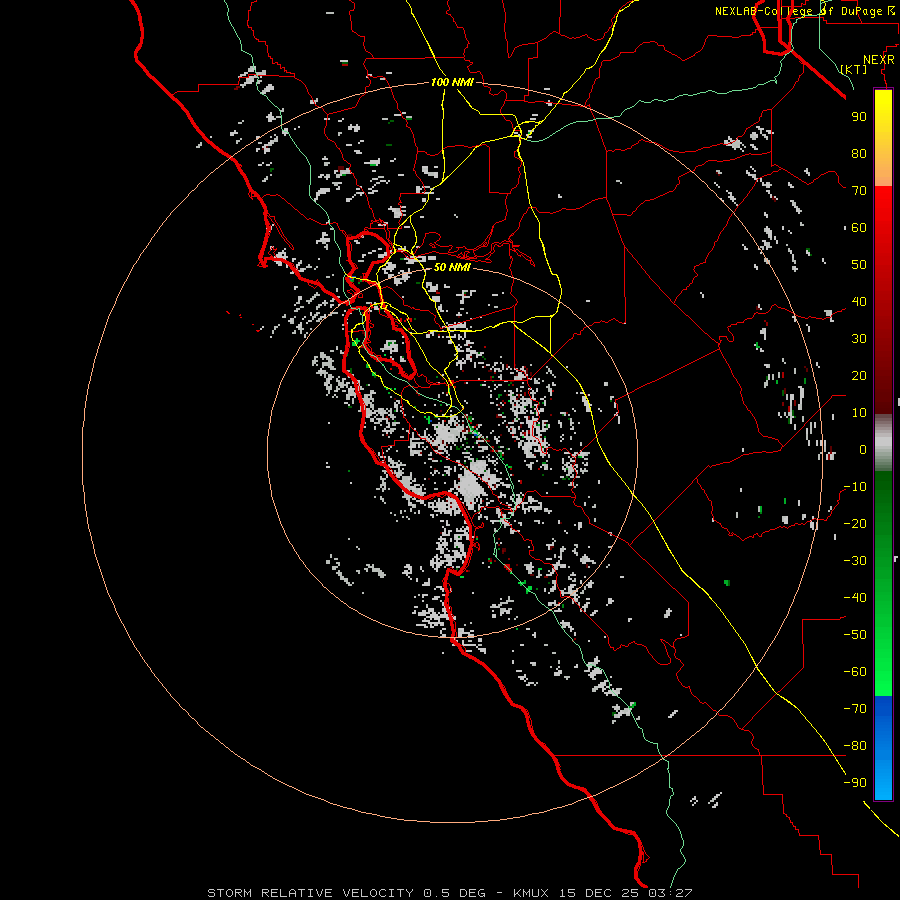Click the -20 value on velocity scale
The image size is (900, 900).
[x=855, y=523]
